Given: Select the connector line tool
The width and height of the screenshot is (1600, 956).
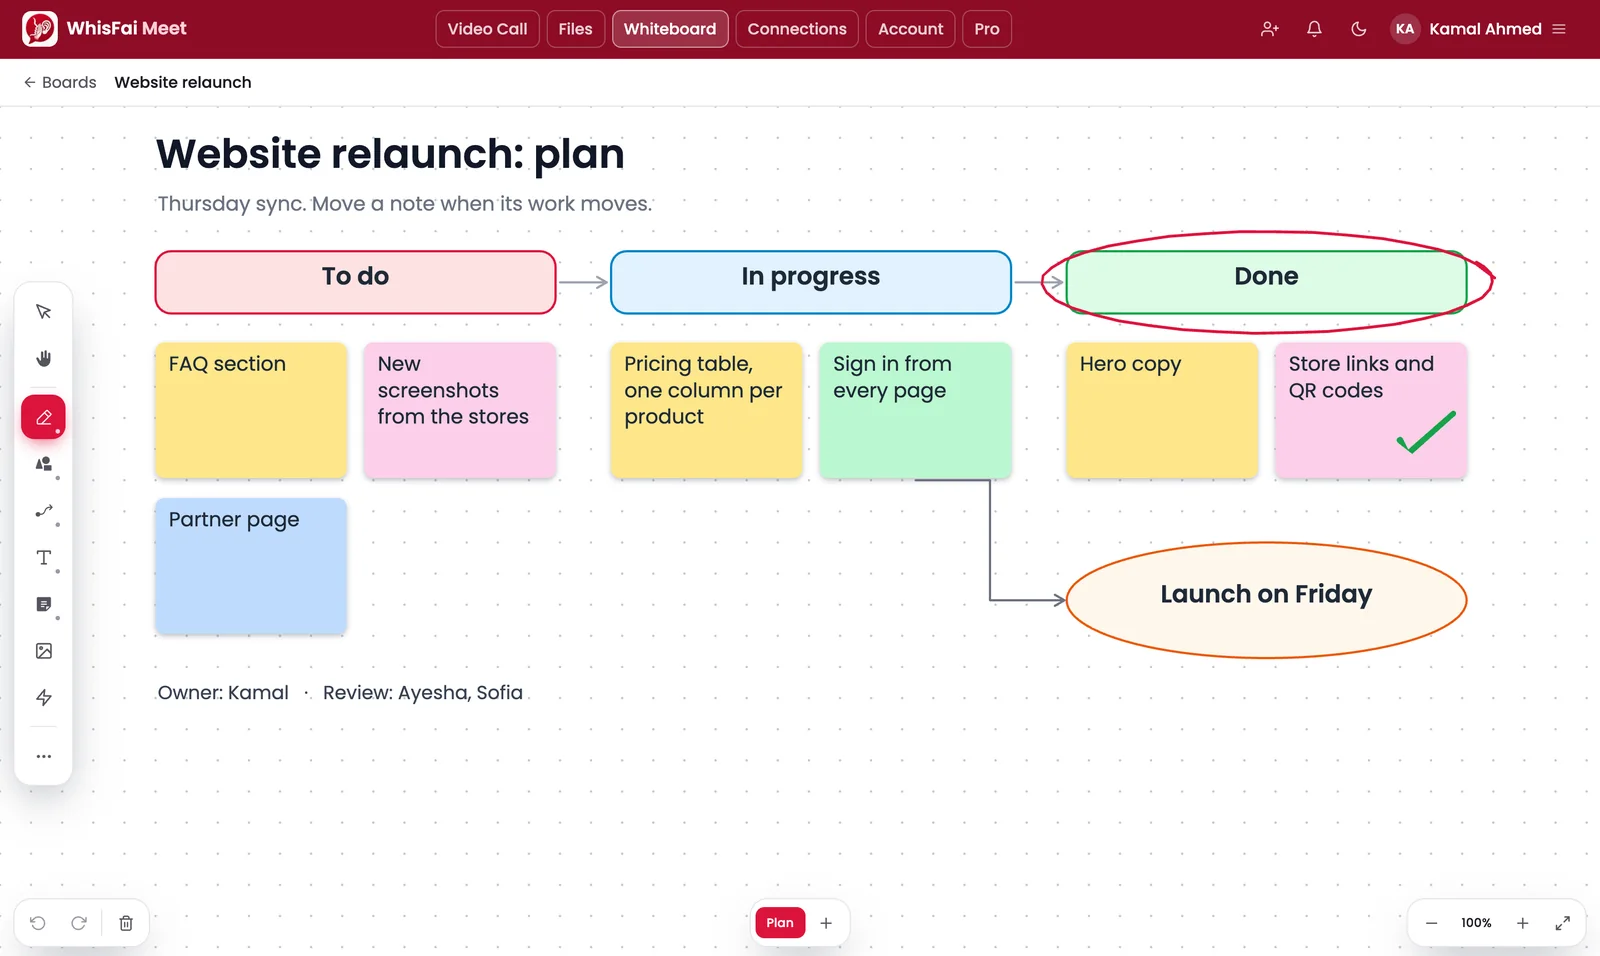Looking at the screenshot, I should point(43,511).
